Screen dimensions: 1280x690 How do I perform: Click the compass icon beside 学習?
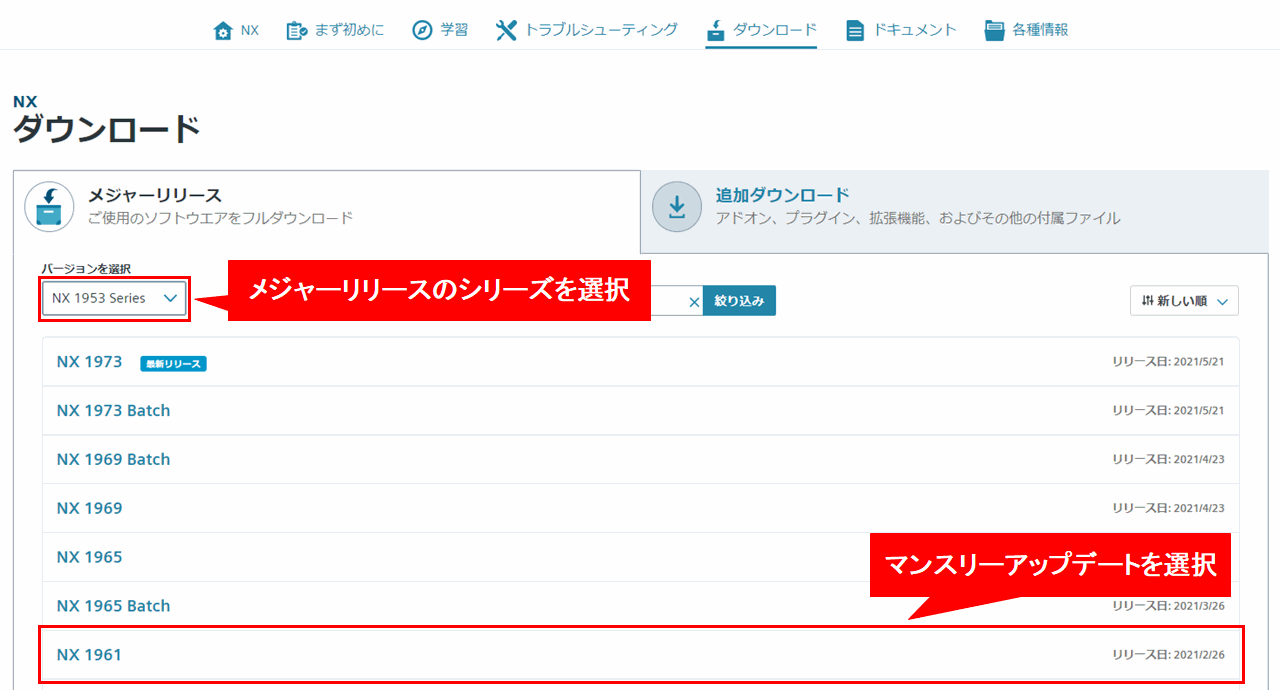tap(422, 30)
